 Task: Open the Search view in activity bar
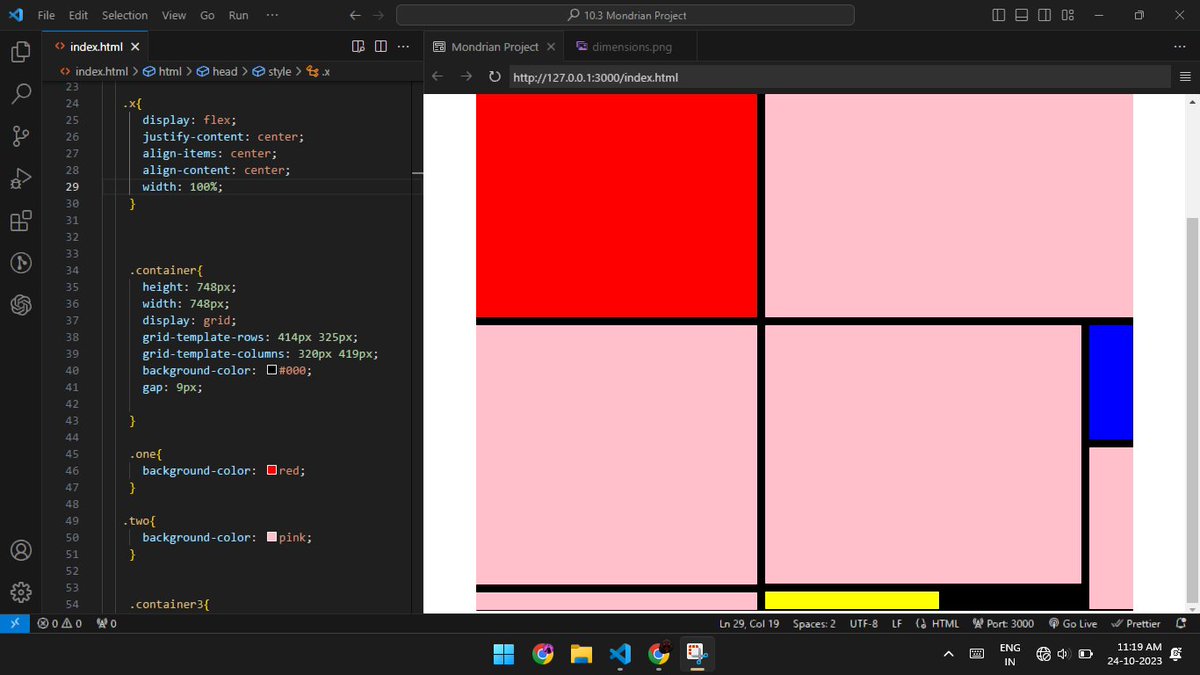[21, 93]
